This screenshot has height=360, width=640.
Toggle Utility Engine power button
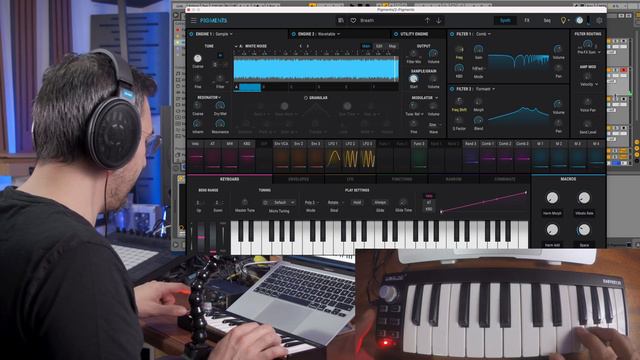pyautogui.click(x=396, y=34)
